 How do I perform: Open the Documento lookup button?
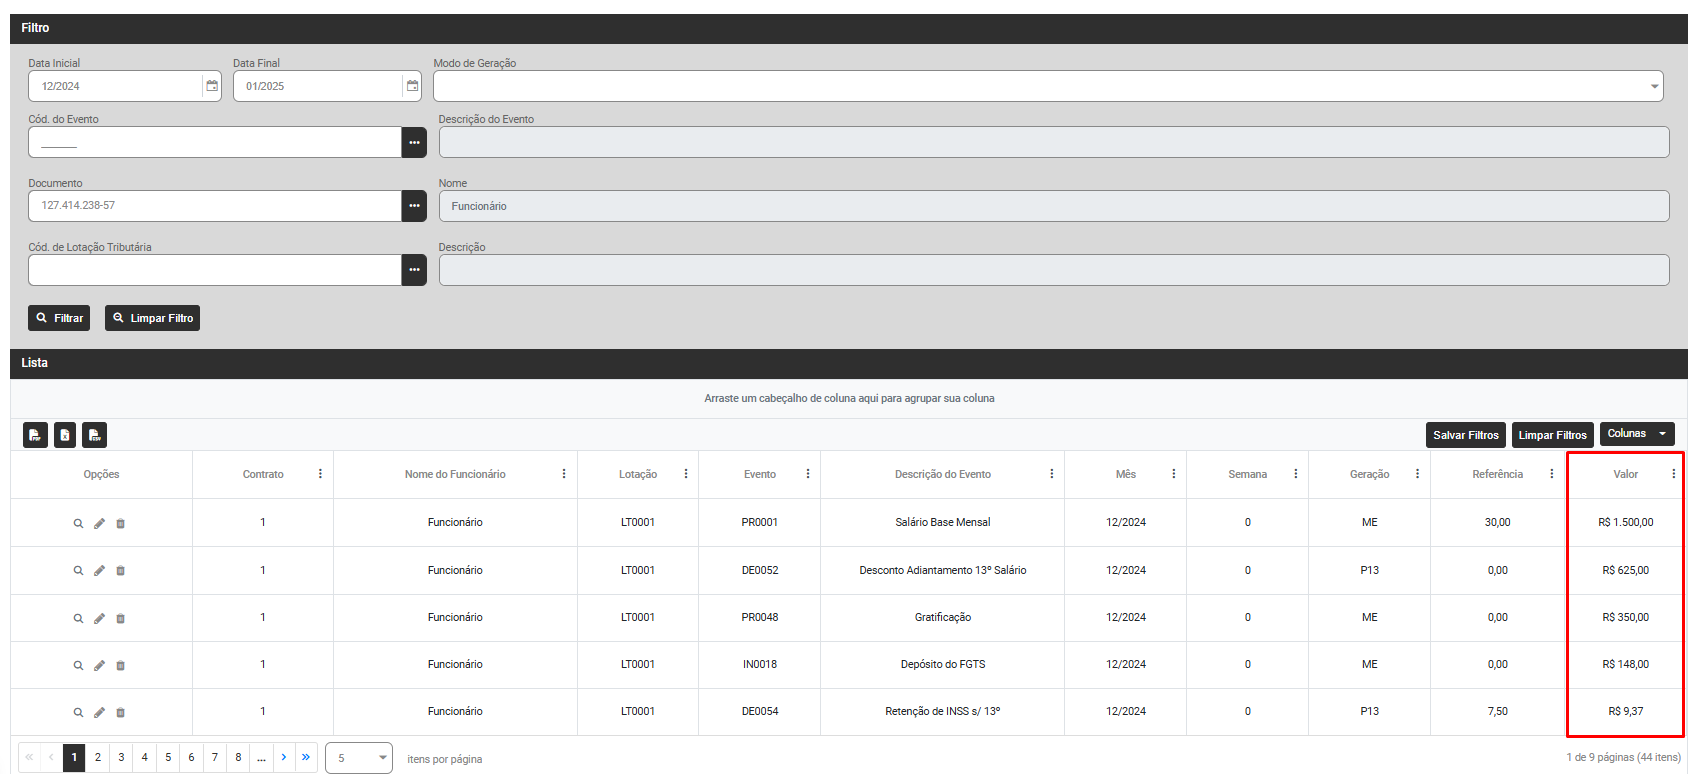coord(414,206)
